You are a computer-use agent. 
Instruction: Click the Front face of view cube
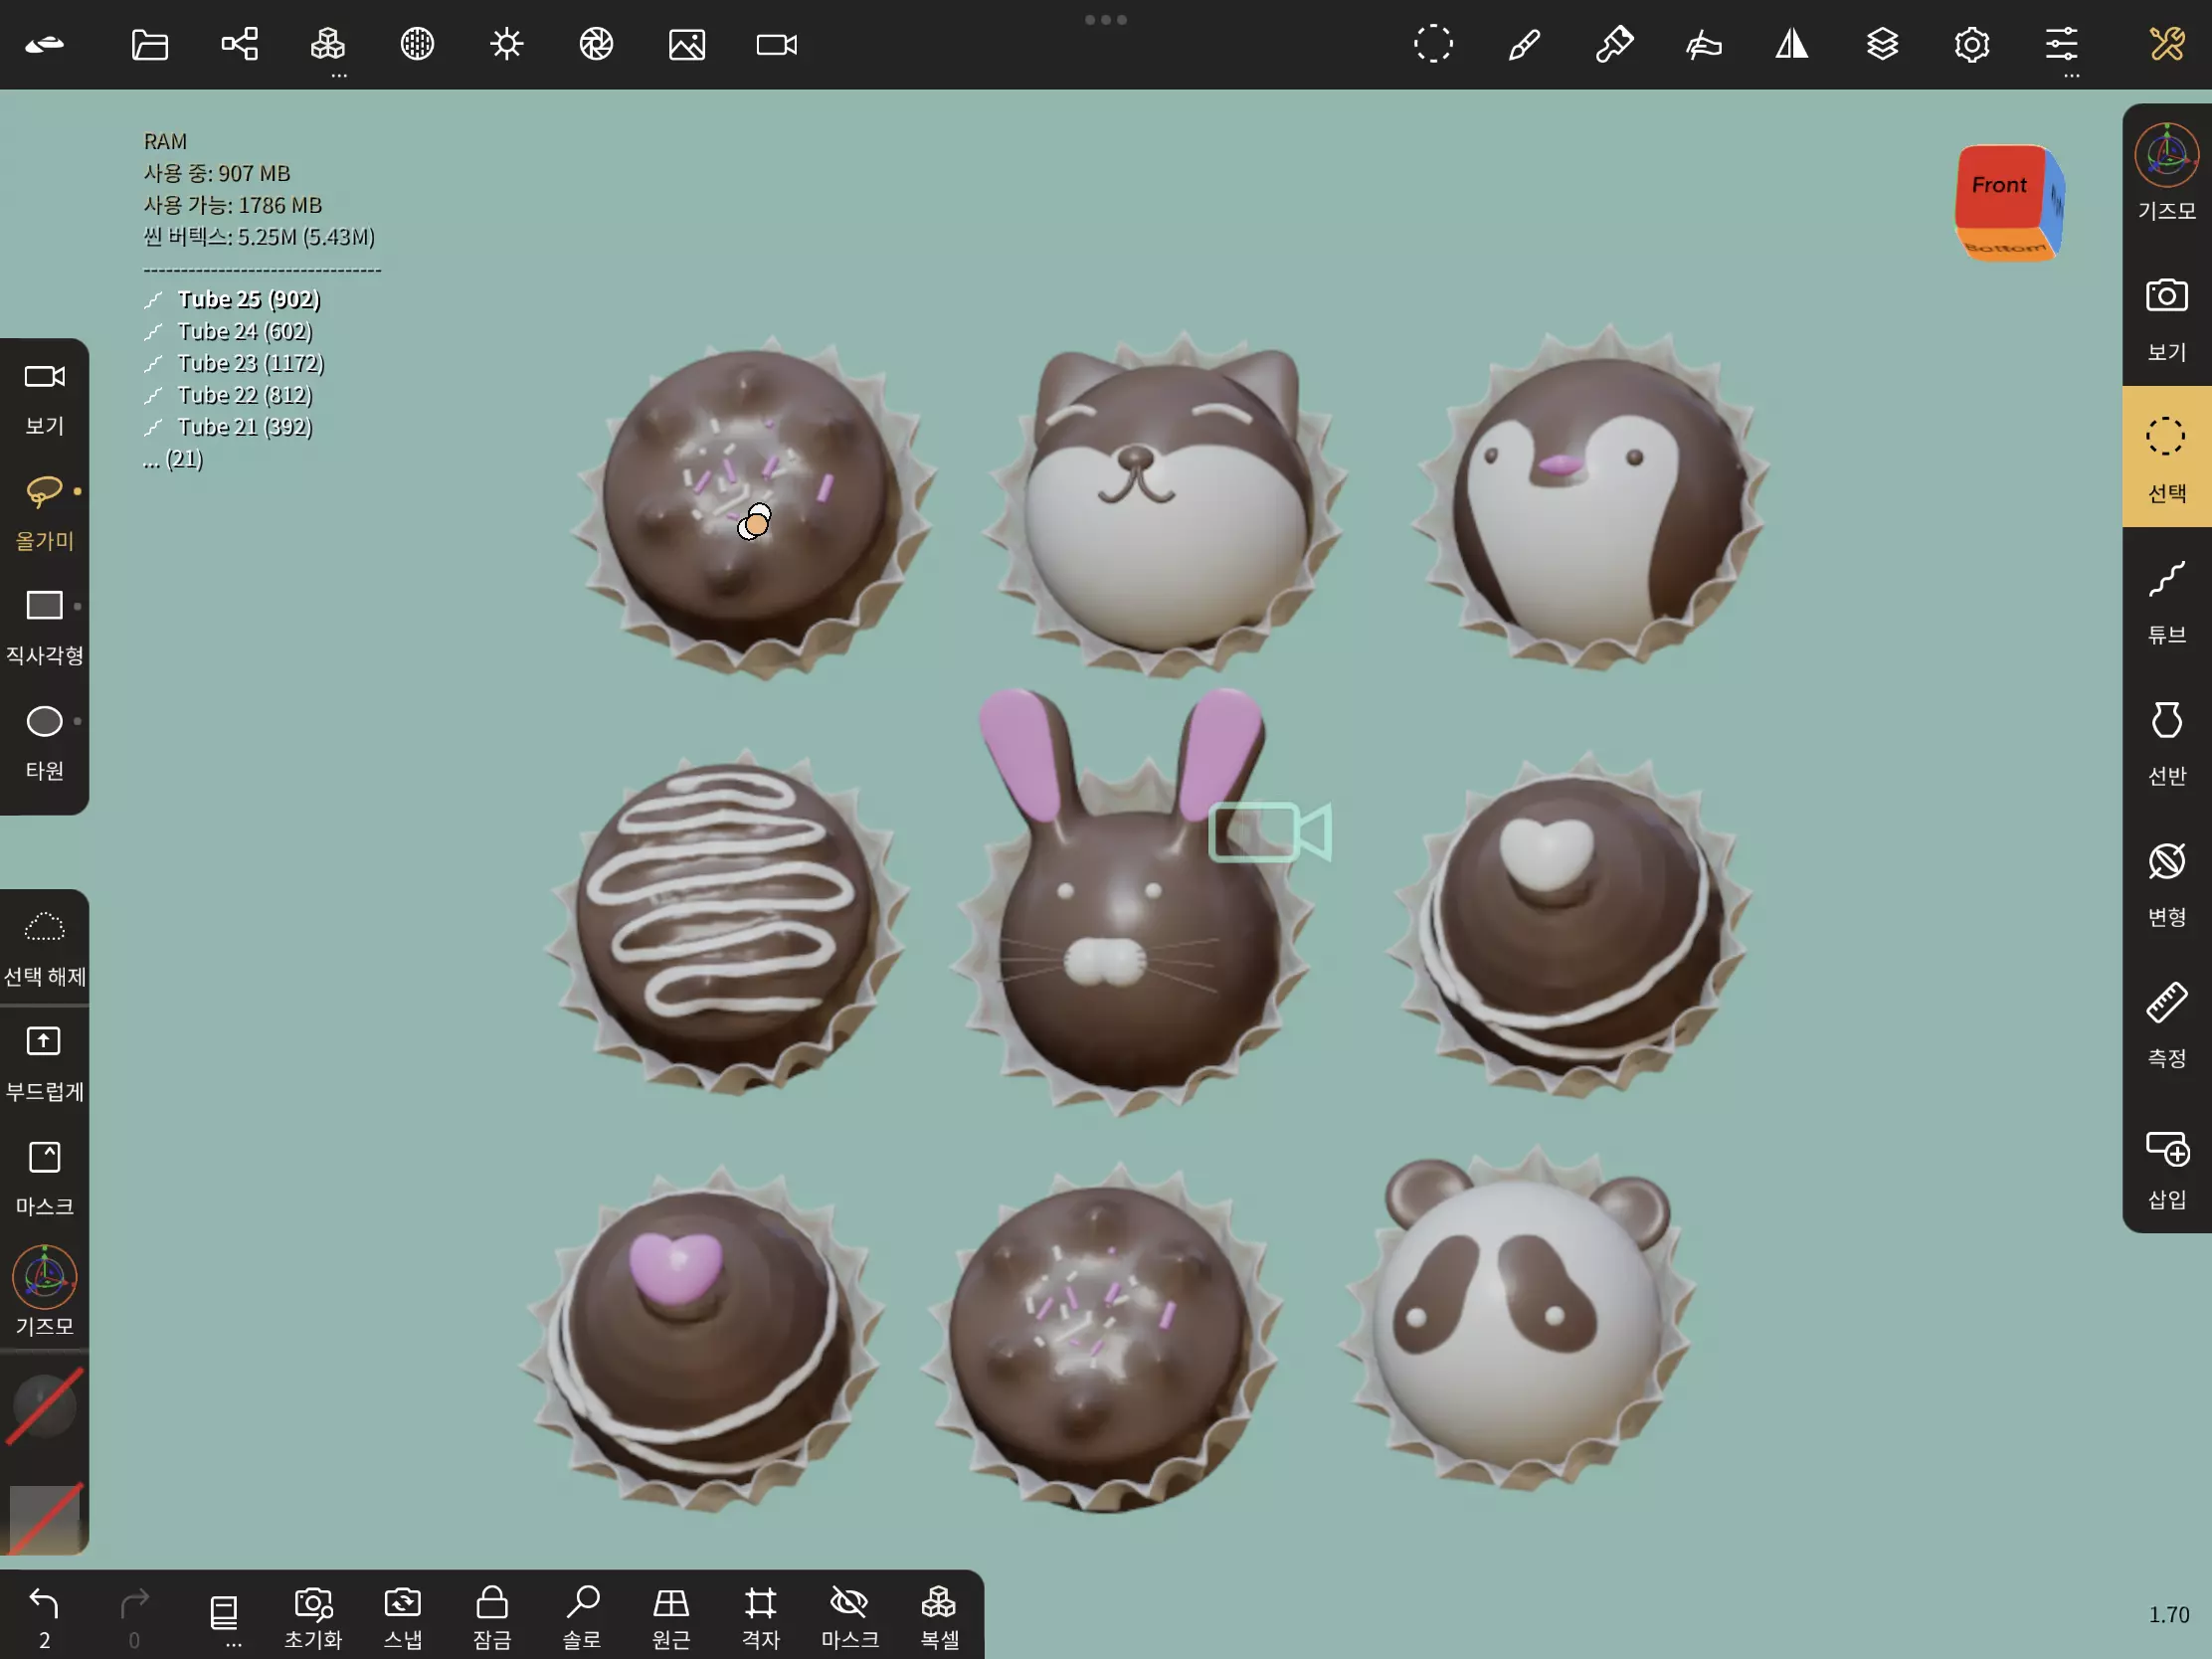tap(1998, 186)
